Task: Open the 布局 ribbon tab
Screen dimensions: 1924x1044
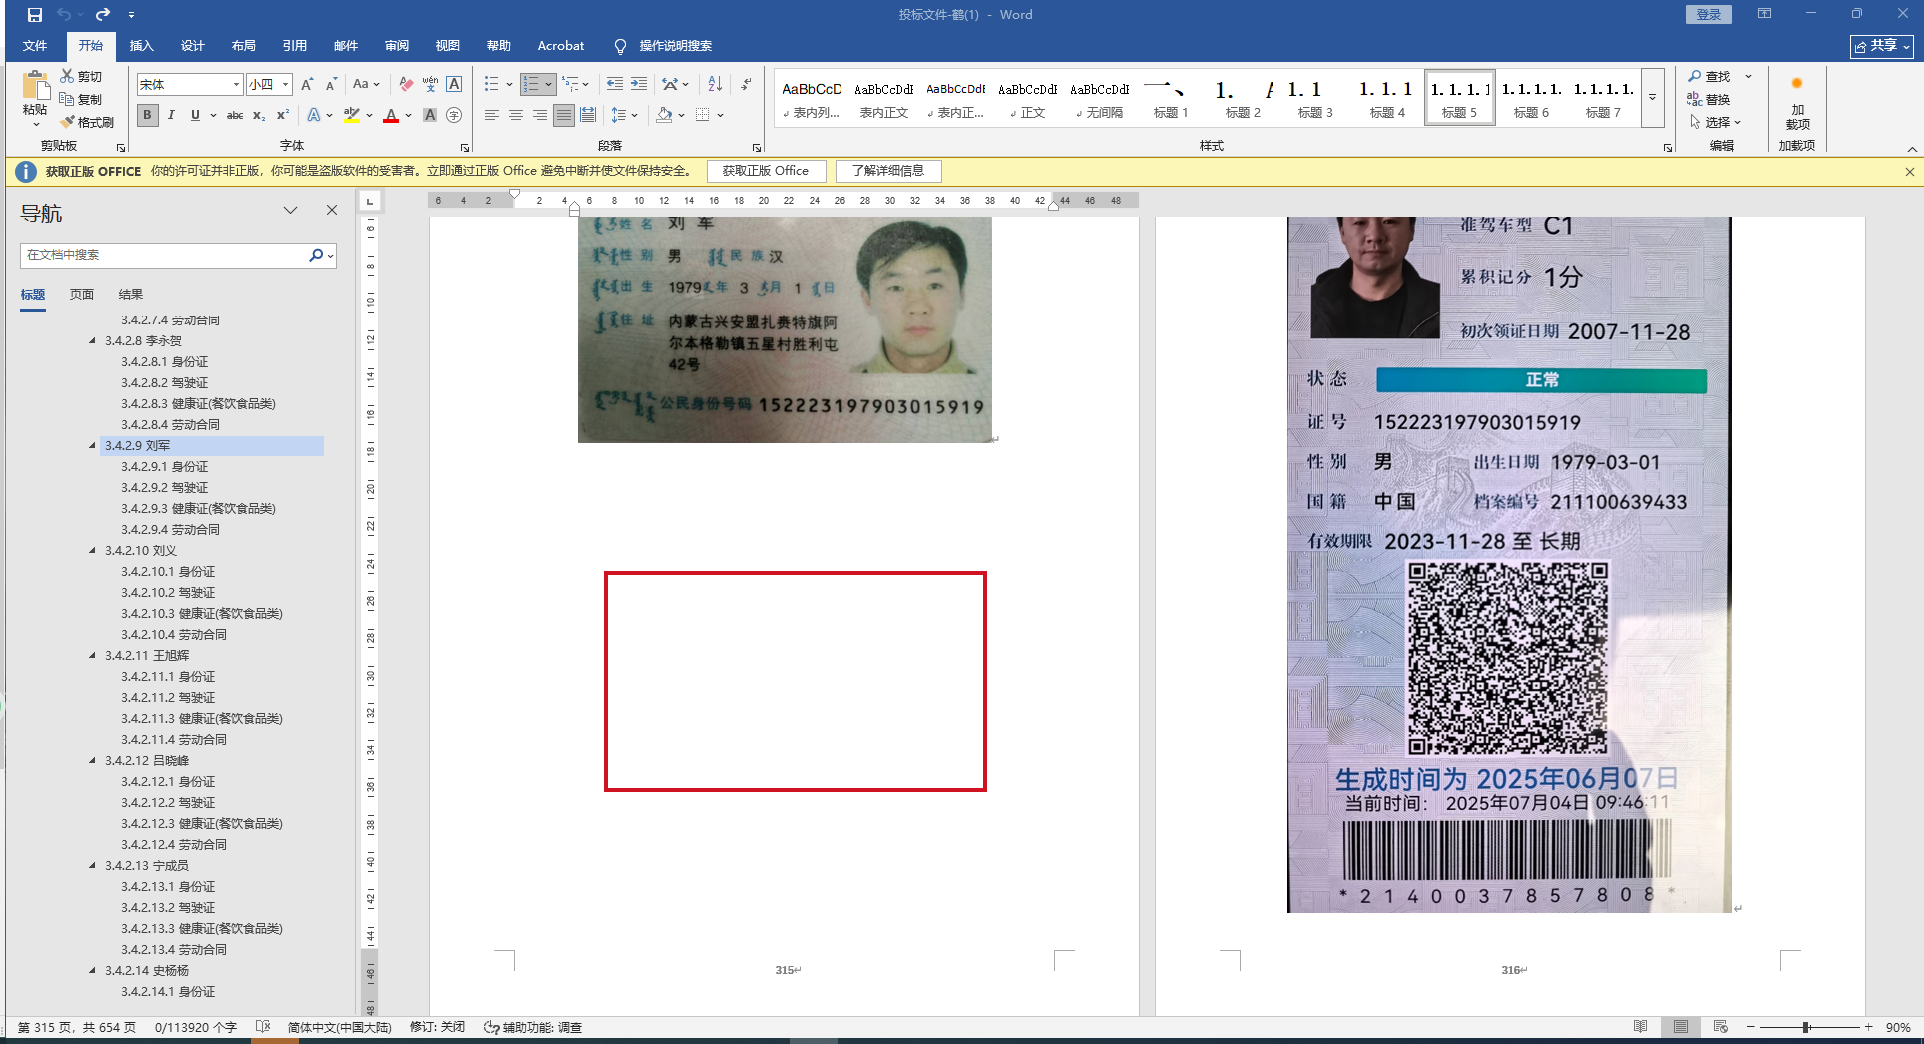Action: (243, 46)
